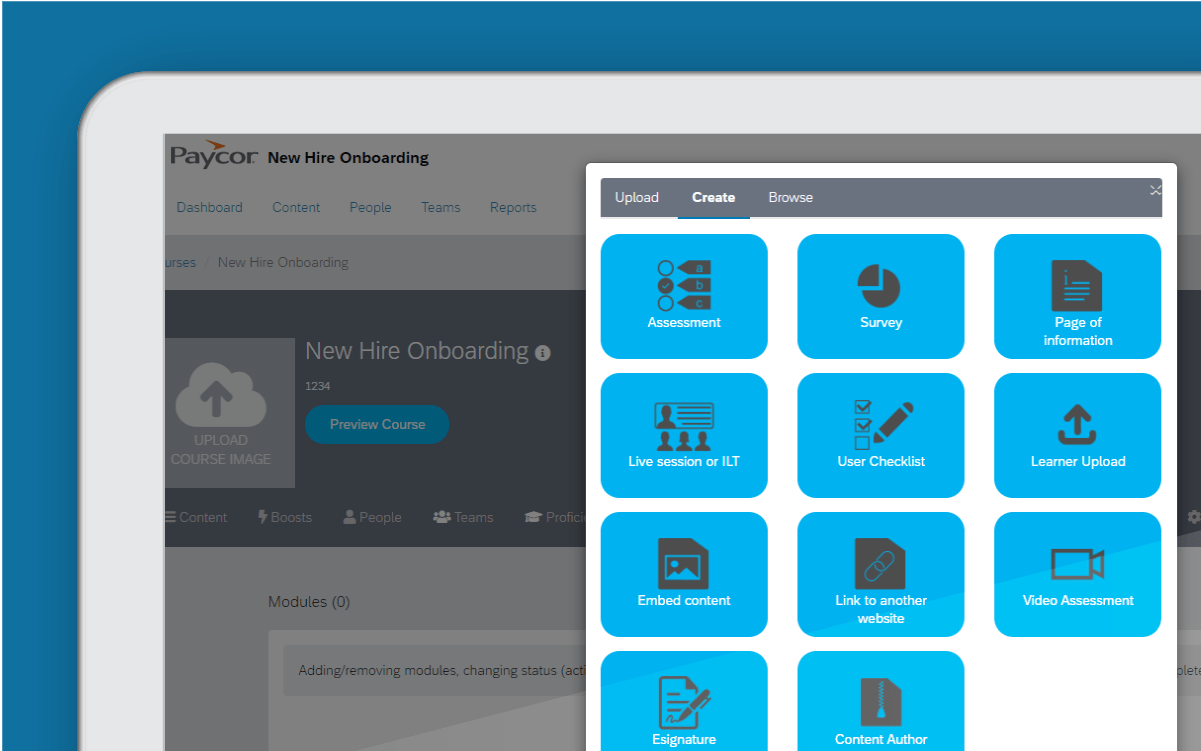Create a Page of information

[x=1077, y=296]
